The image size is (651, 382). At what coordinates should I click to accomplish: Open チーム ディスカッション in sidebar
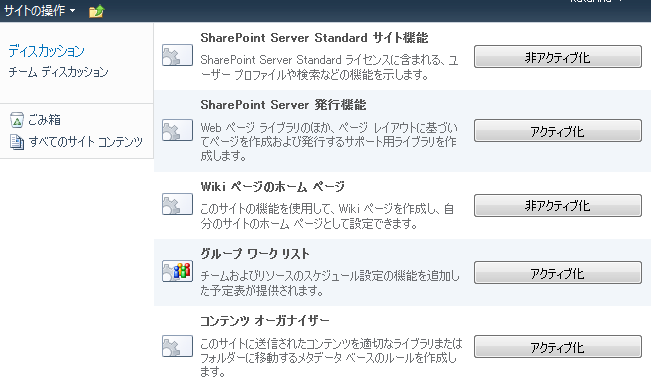58,72
